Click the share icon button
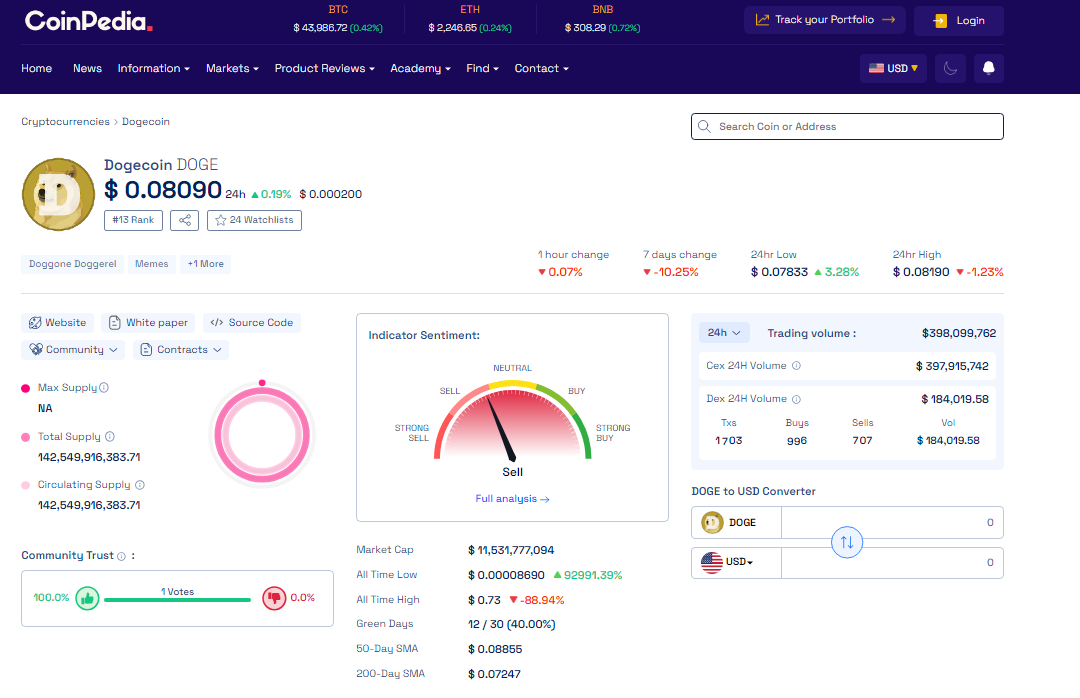Screen dimensions: 1080x698 pyautogui.click(x=185, y=220)
